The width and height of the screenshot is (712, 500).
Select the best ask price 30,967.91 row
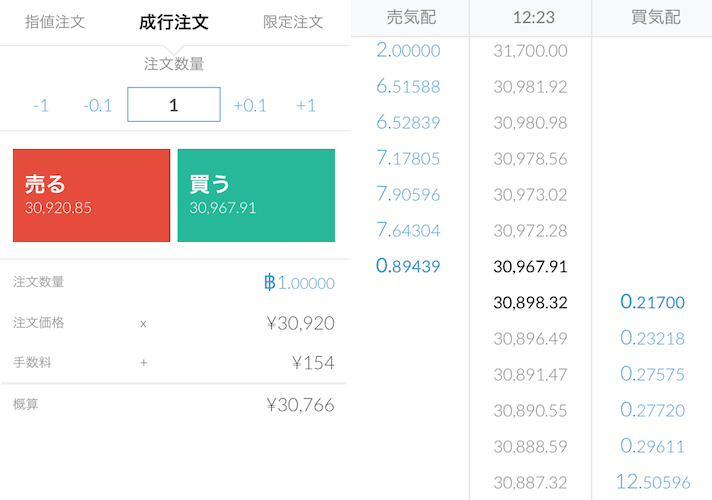530,266
